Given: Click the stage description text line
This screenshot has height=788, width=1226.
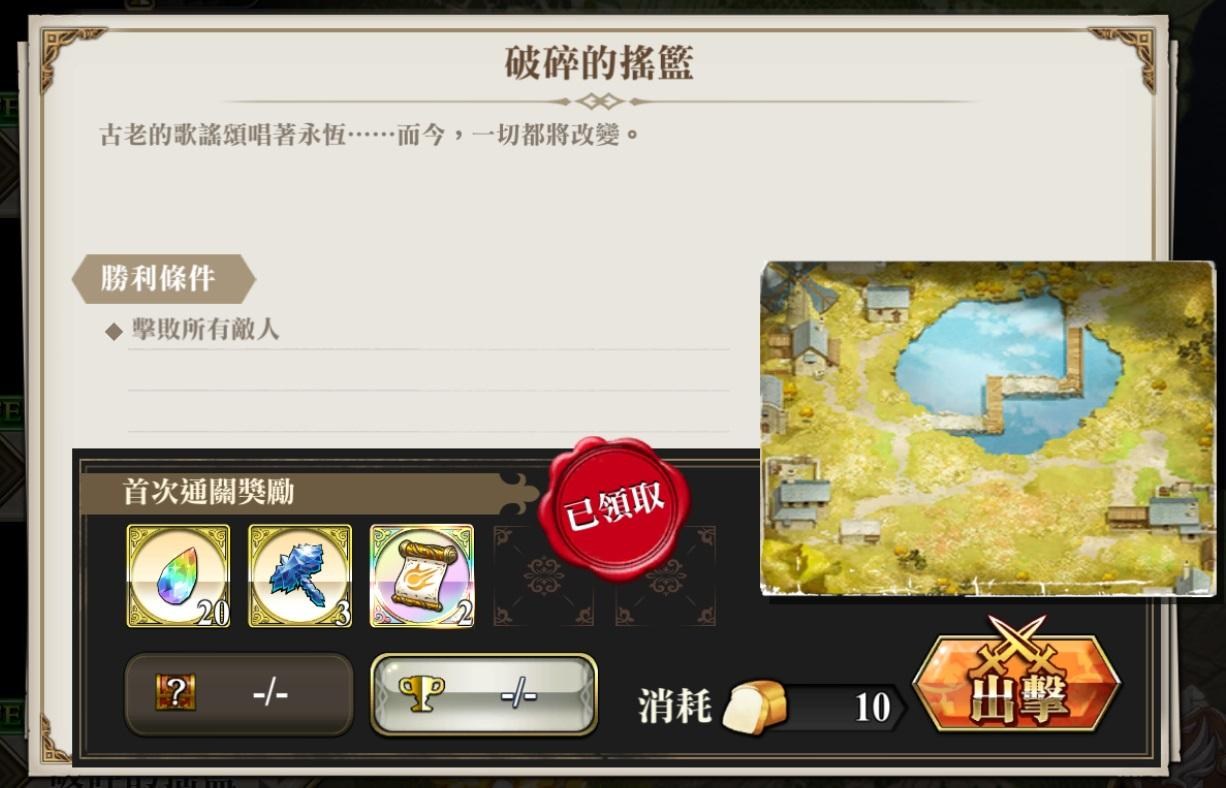Looking at the screenshot, I should point(371,134).
